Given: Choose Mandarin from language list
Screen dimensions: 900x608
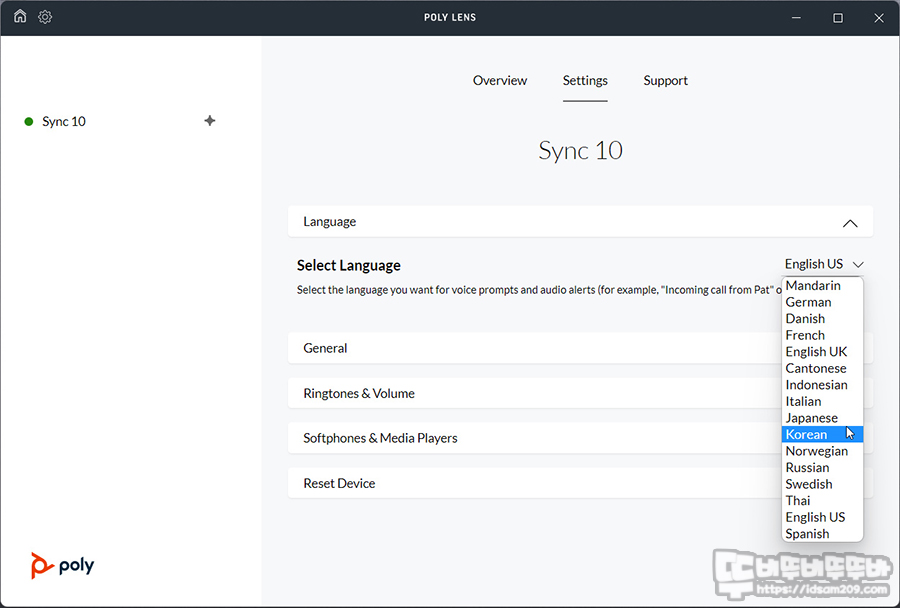Looking at the screenshot, I should [x=823, y=285].
